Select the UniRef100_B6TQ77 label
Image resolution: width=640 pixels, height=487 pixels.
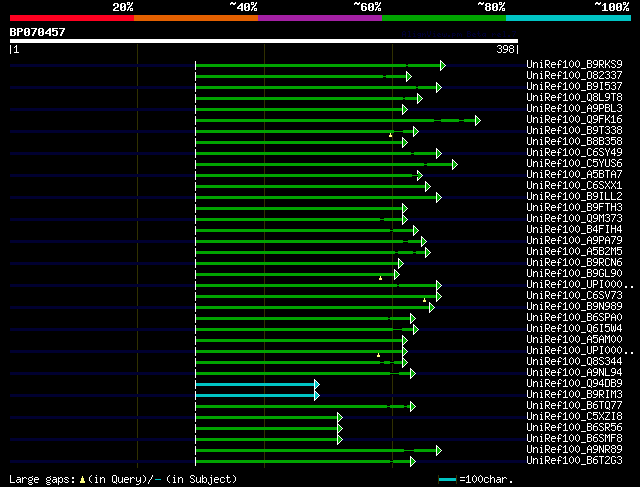click(574, 406)
